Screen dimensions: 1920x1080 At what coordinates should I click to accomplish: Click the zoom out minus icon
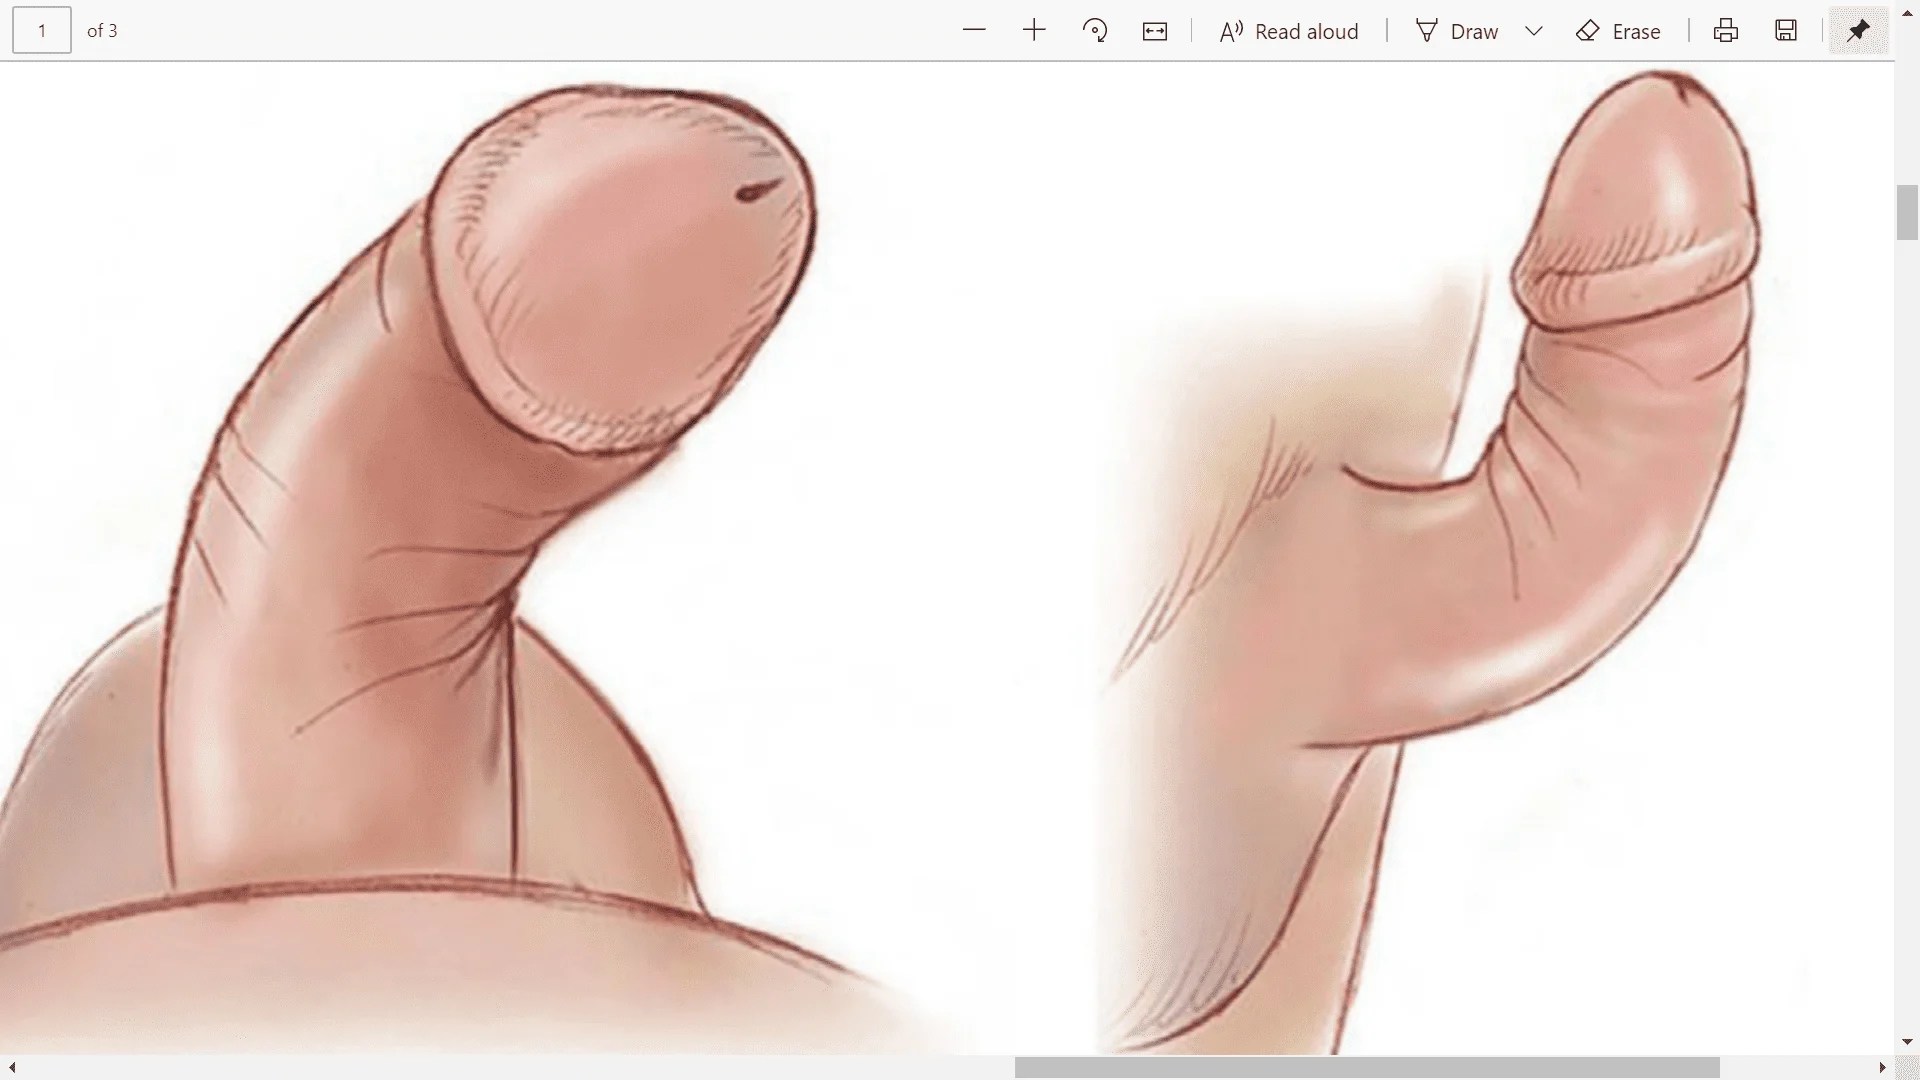[974, 31]
